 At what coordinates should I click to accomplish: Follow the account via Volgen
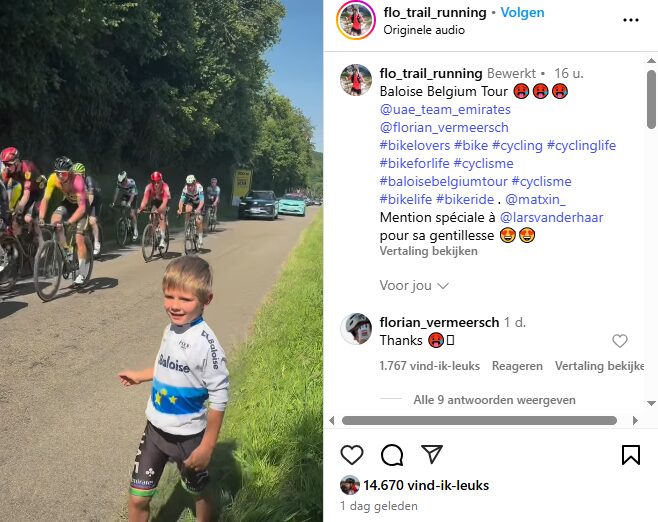(x=522, y=13)
